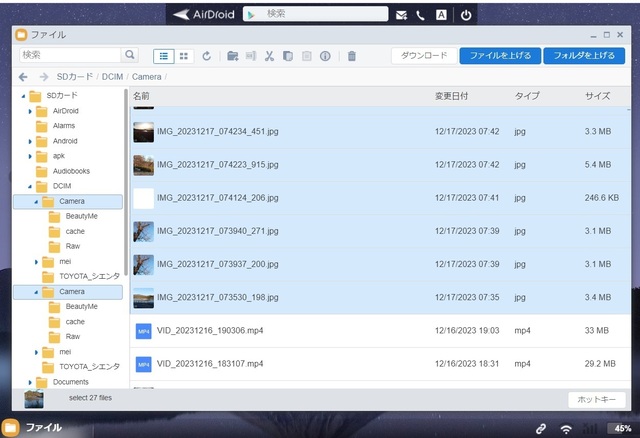The width and height of the screenshot is (640, 438).
Task: Click the search magnifier icon in file toolbar
Action: [130, 55]
